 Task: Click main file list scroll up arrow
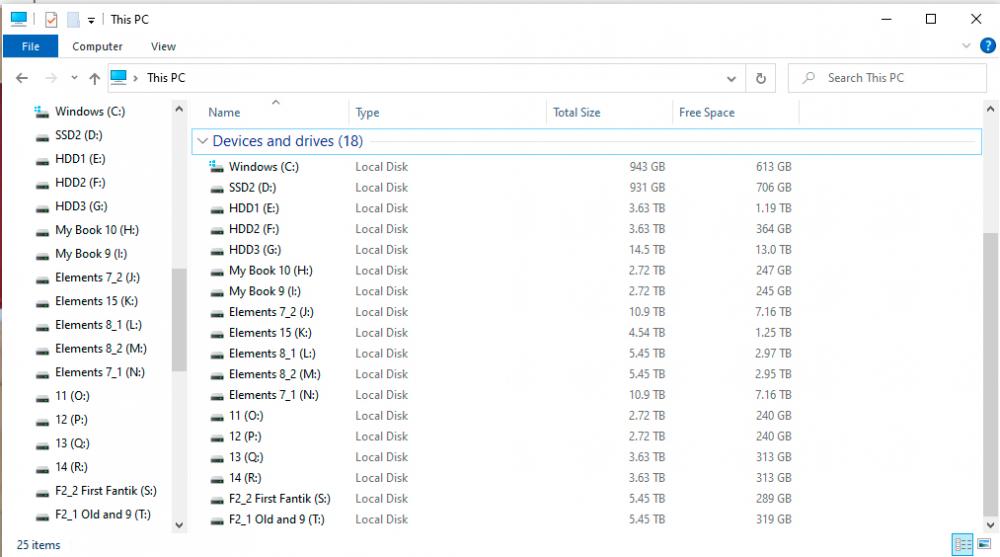click(990, 109)
